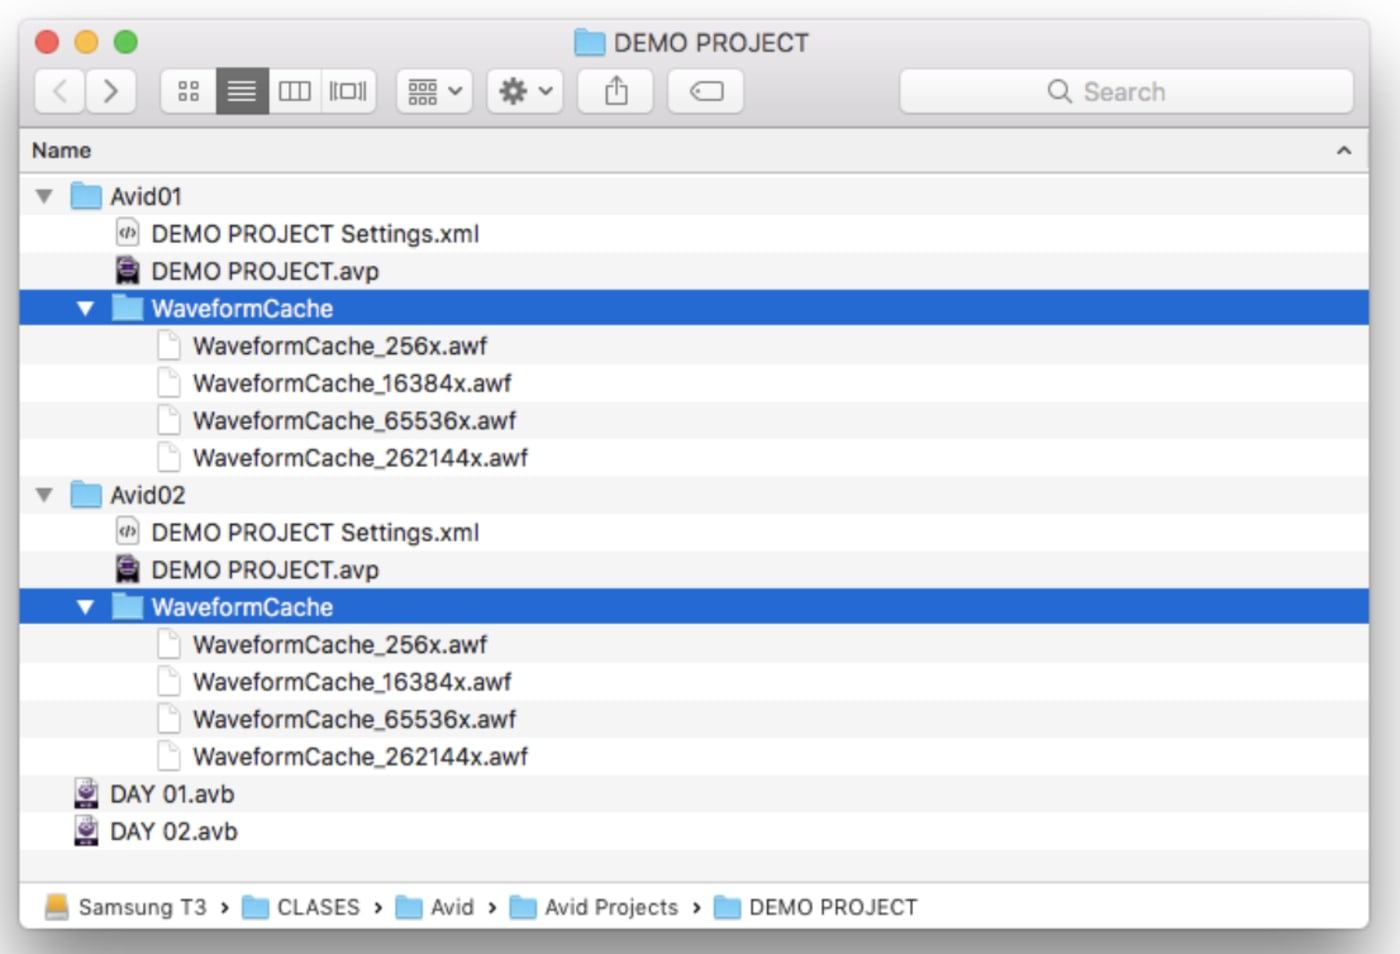Screen dimensions: 1400x954
Task: Select the WaveformCache folder icon in Avid02
Action: 127,606
